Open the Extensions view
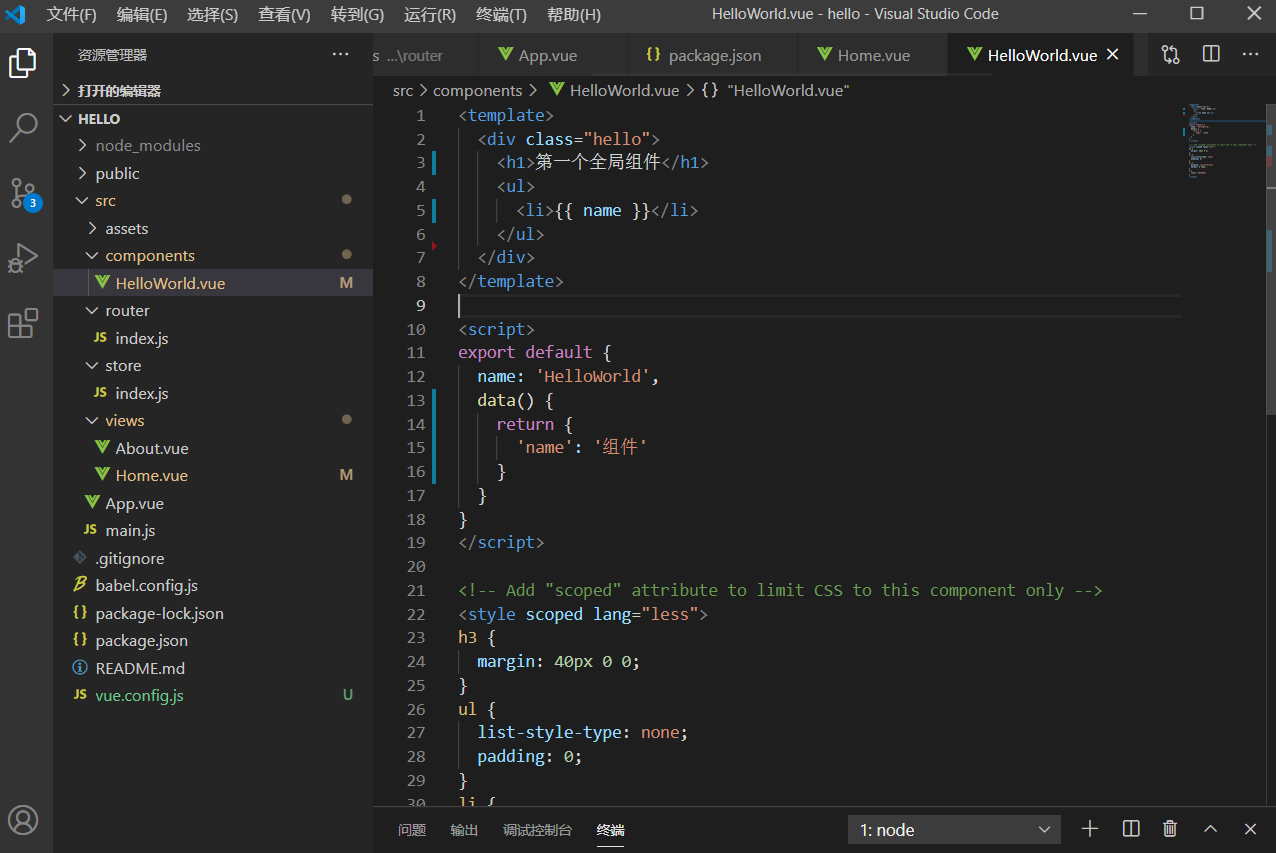 [23, 323]
